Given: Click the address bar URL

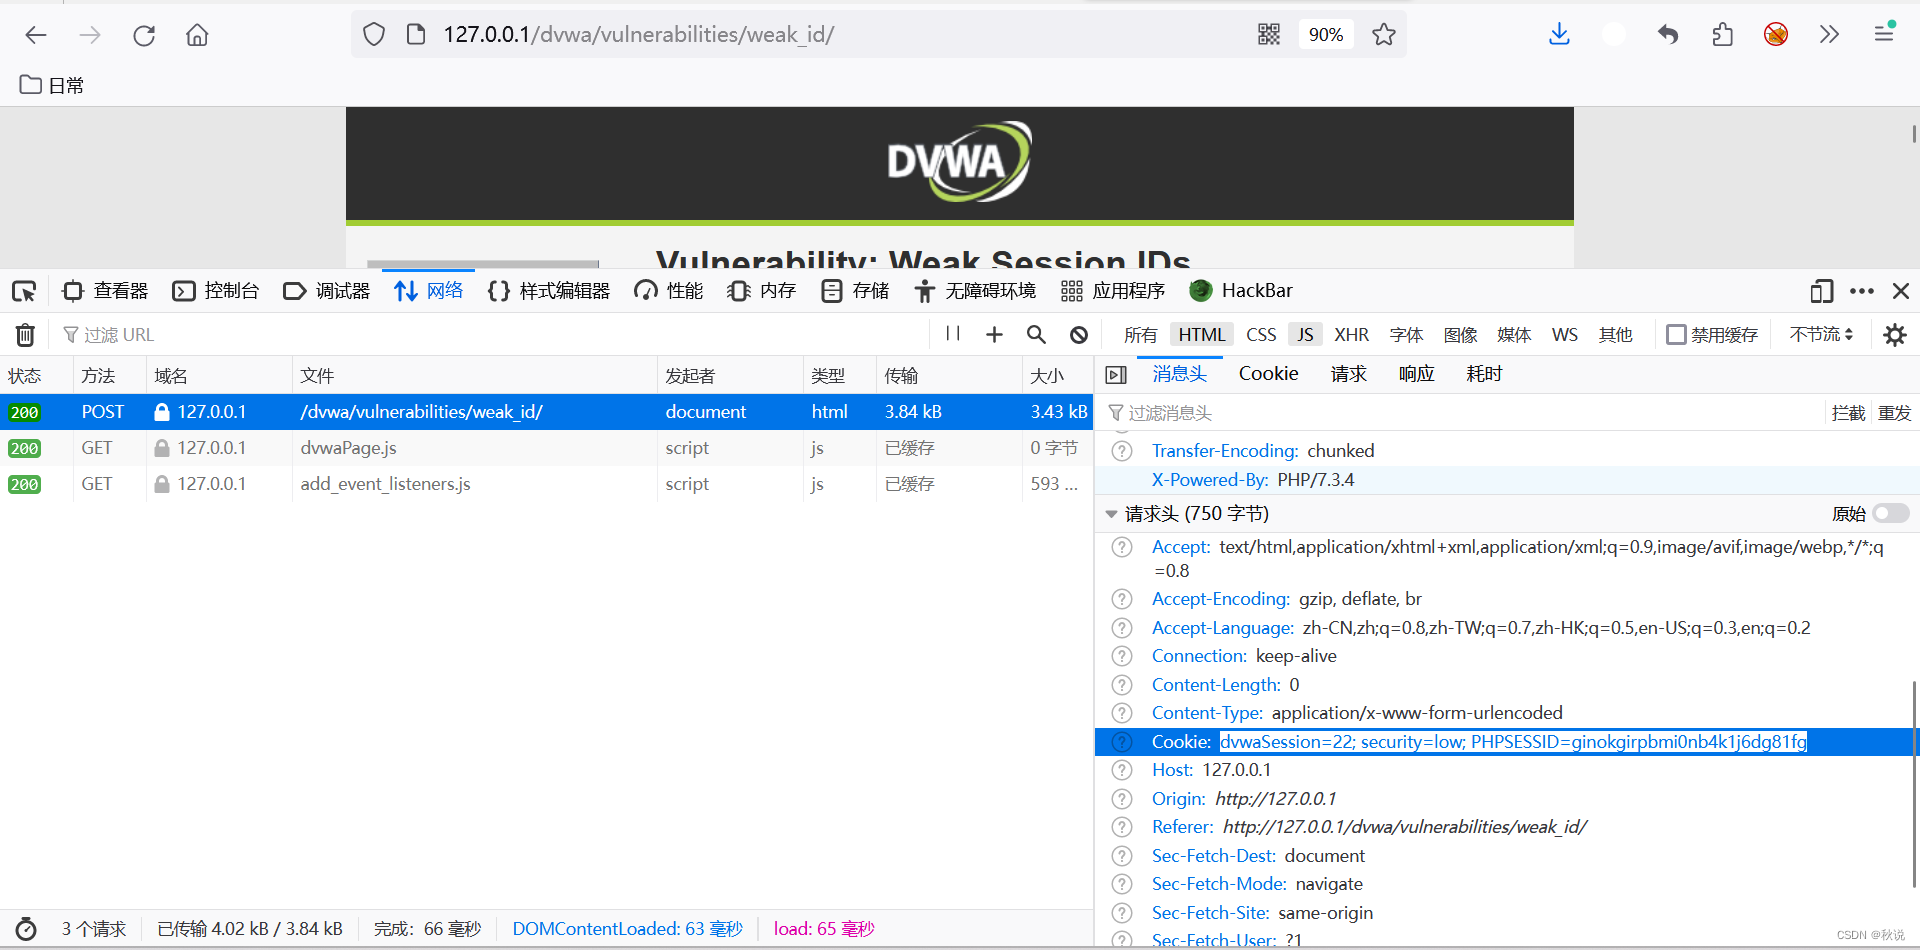Looking at the screenshot, I should (x=638, y=35).
